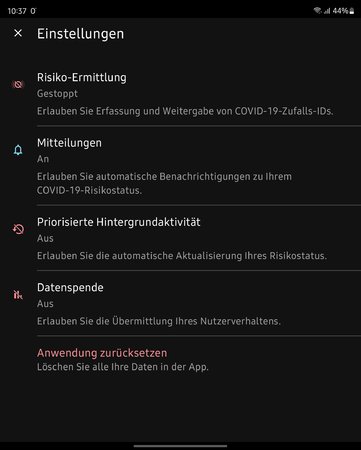Tap the mobile signal strength icon
361x450 pixels.
(x=327, y=11)
